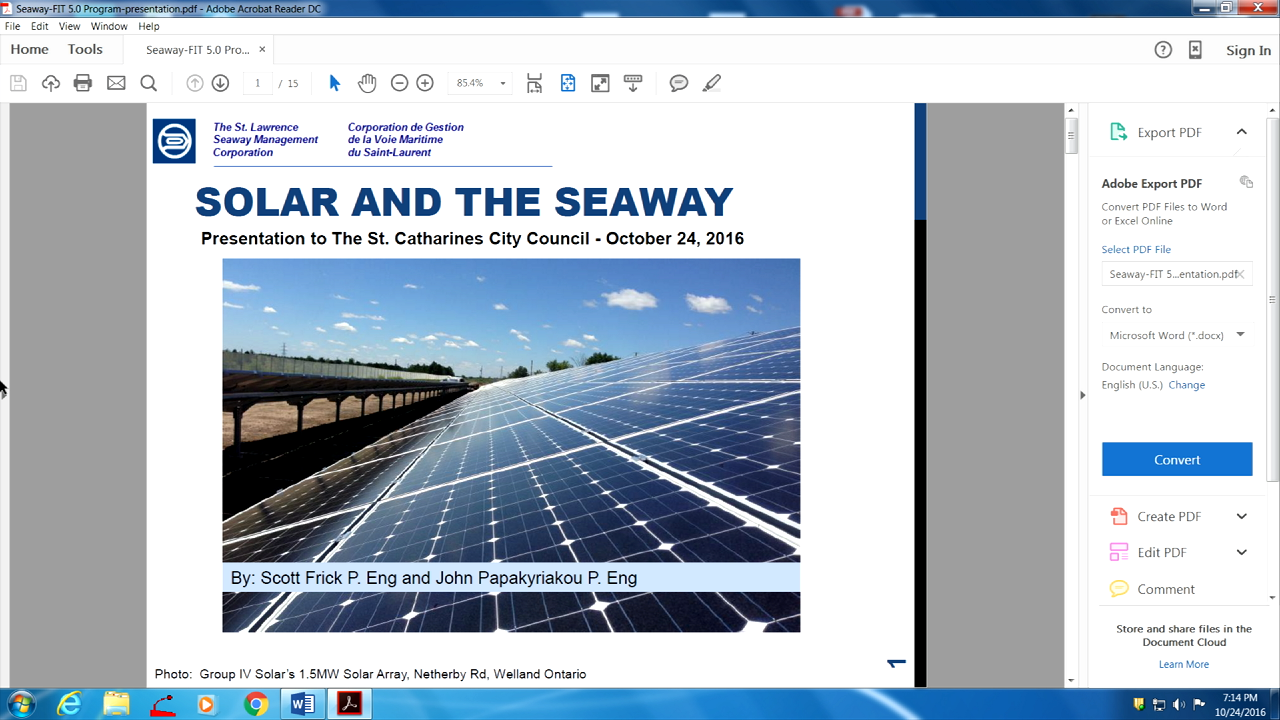Close the Seaway-FIT document tab
This screenshot has width=1280, height=720.
click(x=263, y=49)
